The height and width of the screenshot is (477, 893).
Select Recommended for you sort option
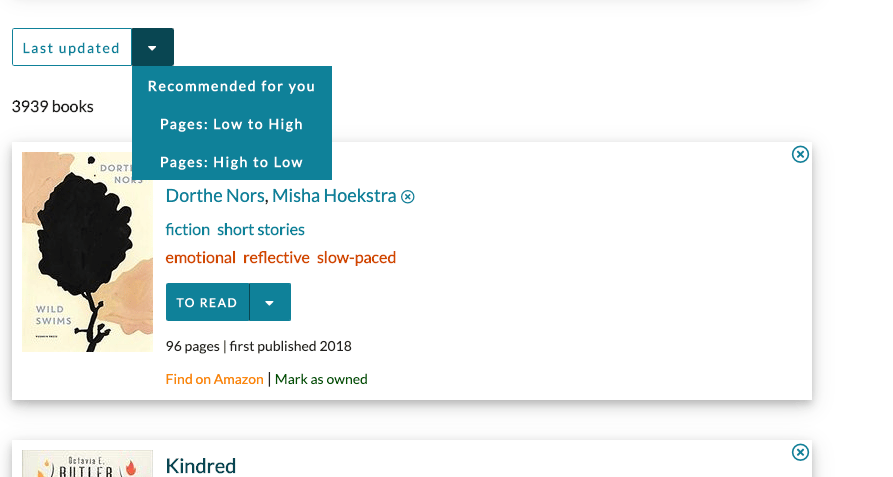pos(231,86)
